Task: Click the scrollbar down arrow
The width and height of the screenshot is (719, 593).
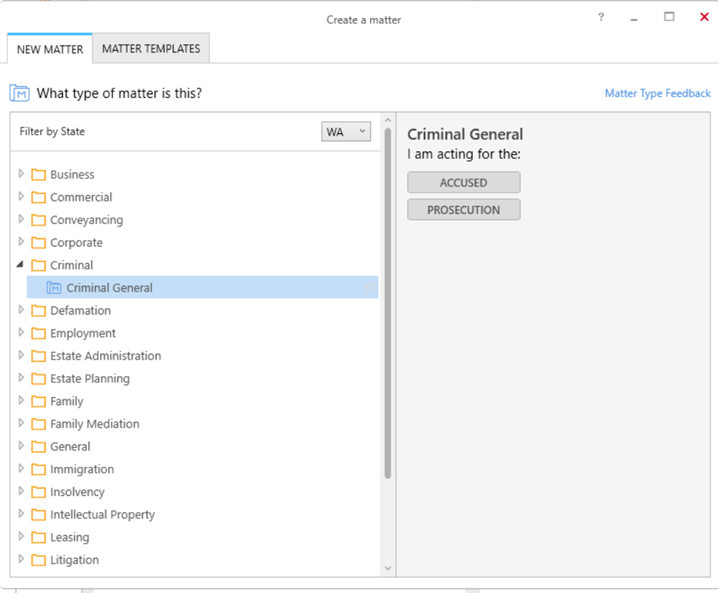Action: tap(388, 568)
